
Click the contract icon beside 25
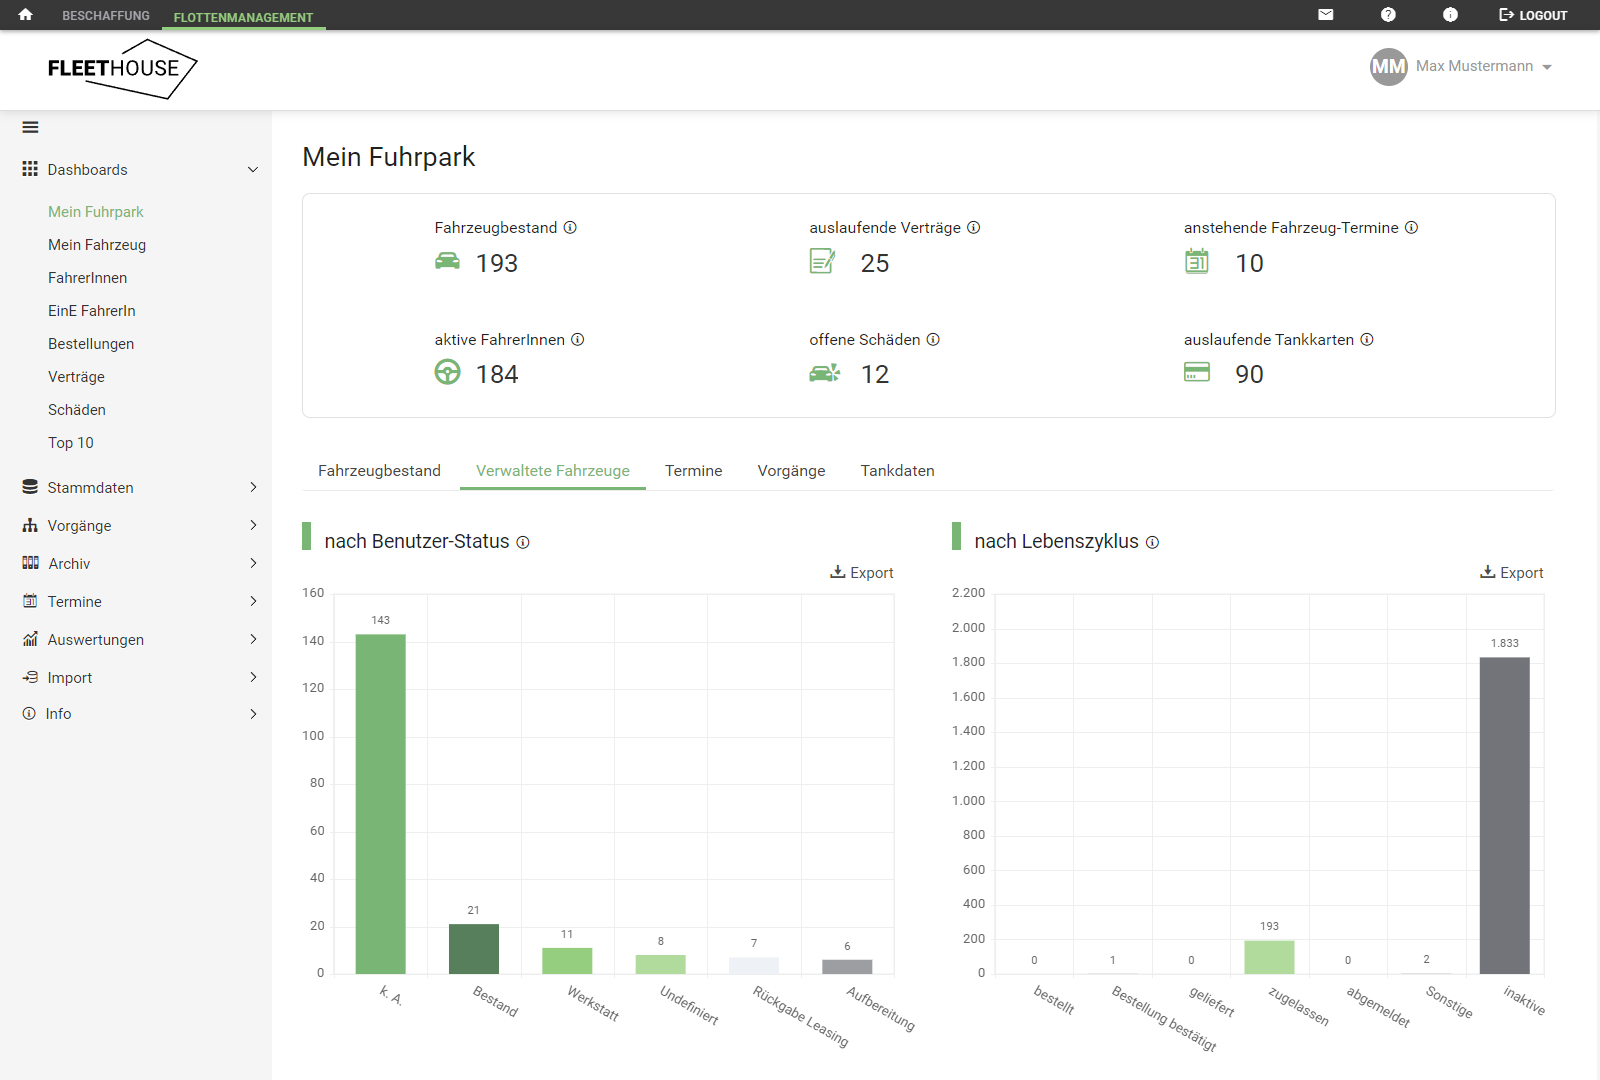click(x=822, y=261)
